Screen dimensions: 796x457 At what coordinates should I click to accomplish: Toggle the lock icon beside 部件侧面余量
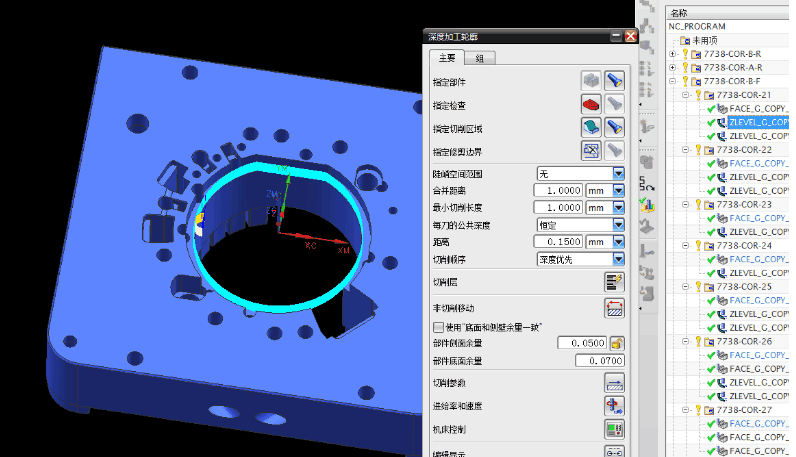(x=617, y=343)
